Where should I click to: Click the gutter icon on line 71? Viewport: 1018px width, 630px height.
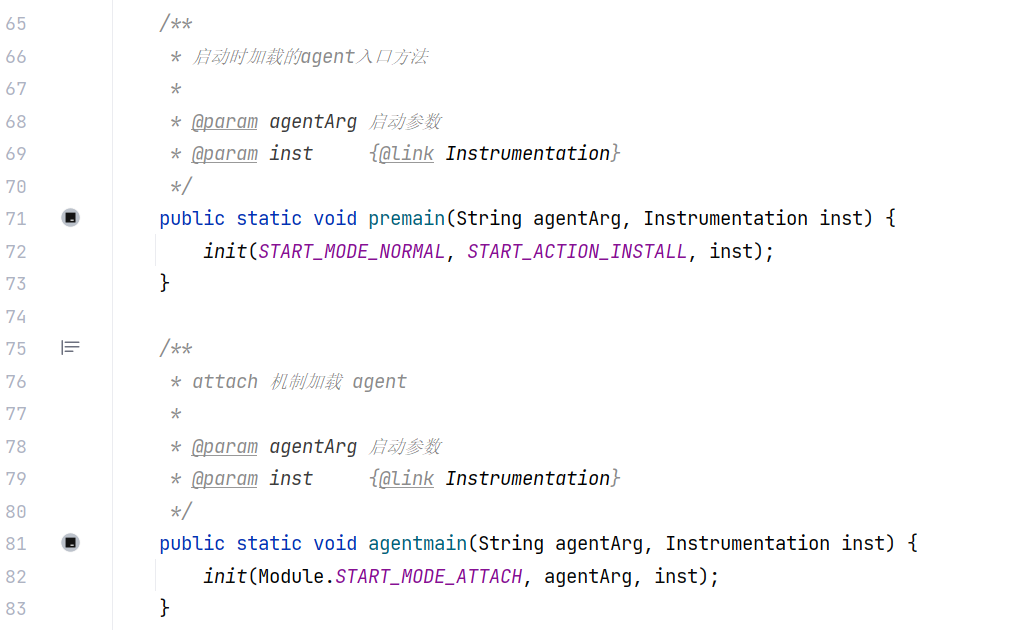click(x=71, y=218)
